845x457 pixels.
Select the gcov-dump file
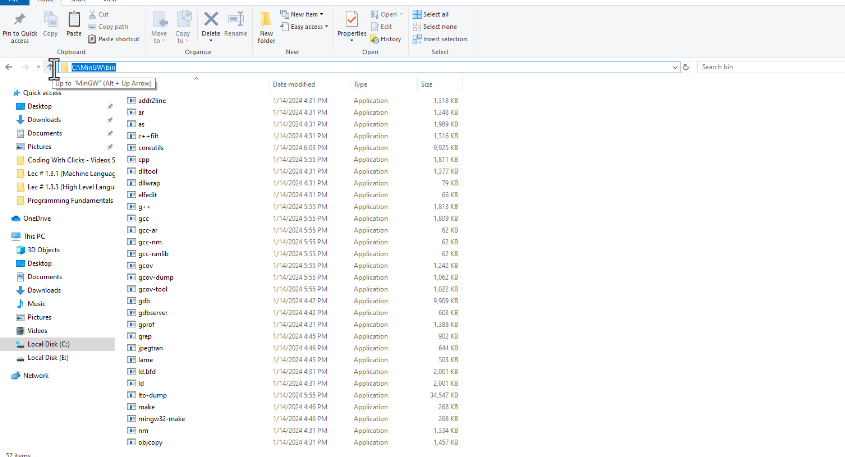point(156,277)
